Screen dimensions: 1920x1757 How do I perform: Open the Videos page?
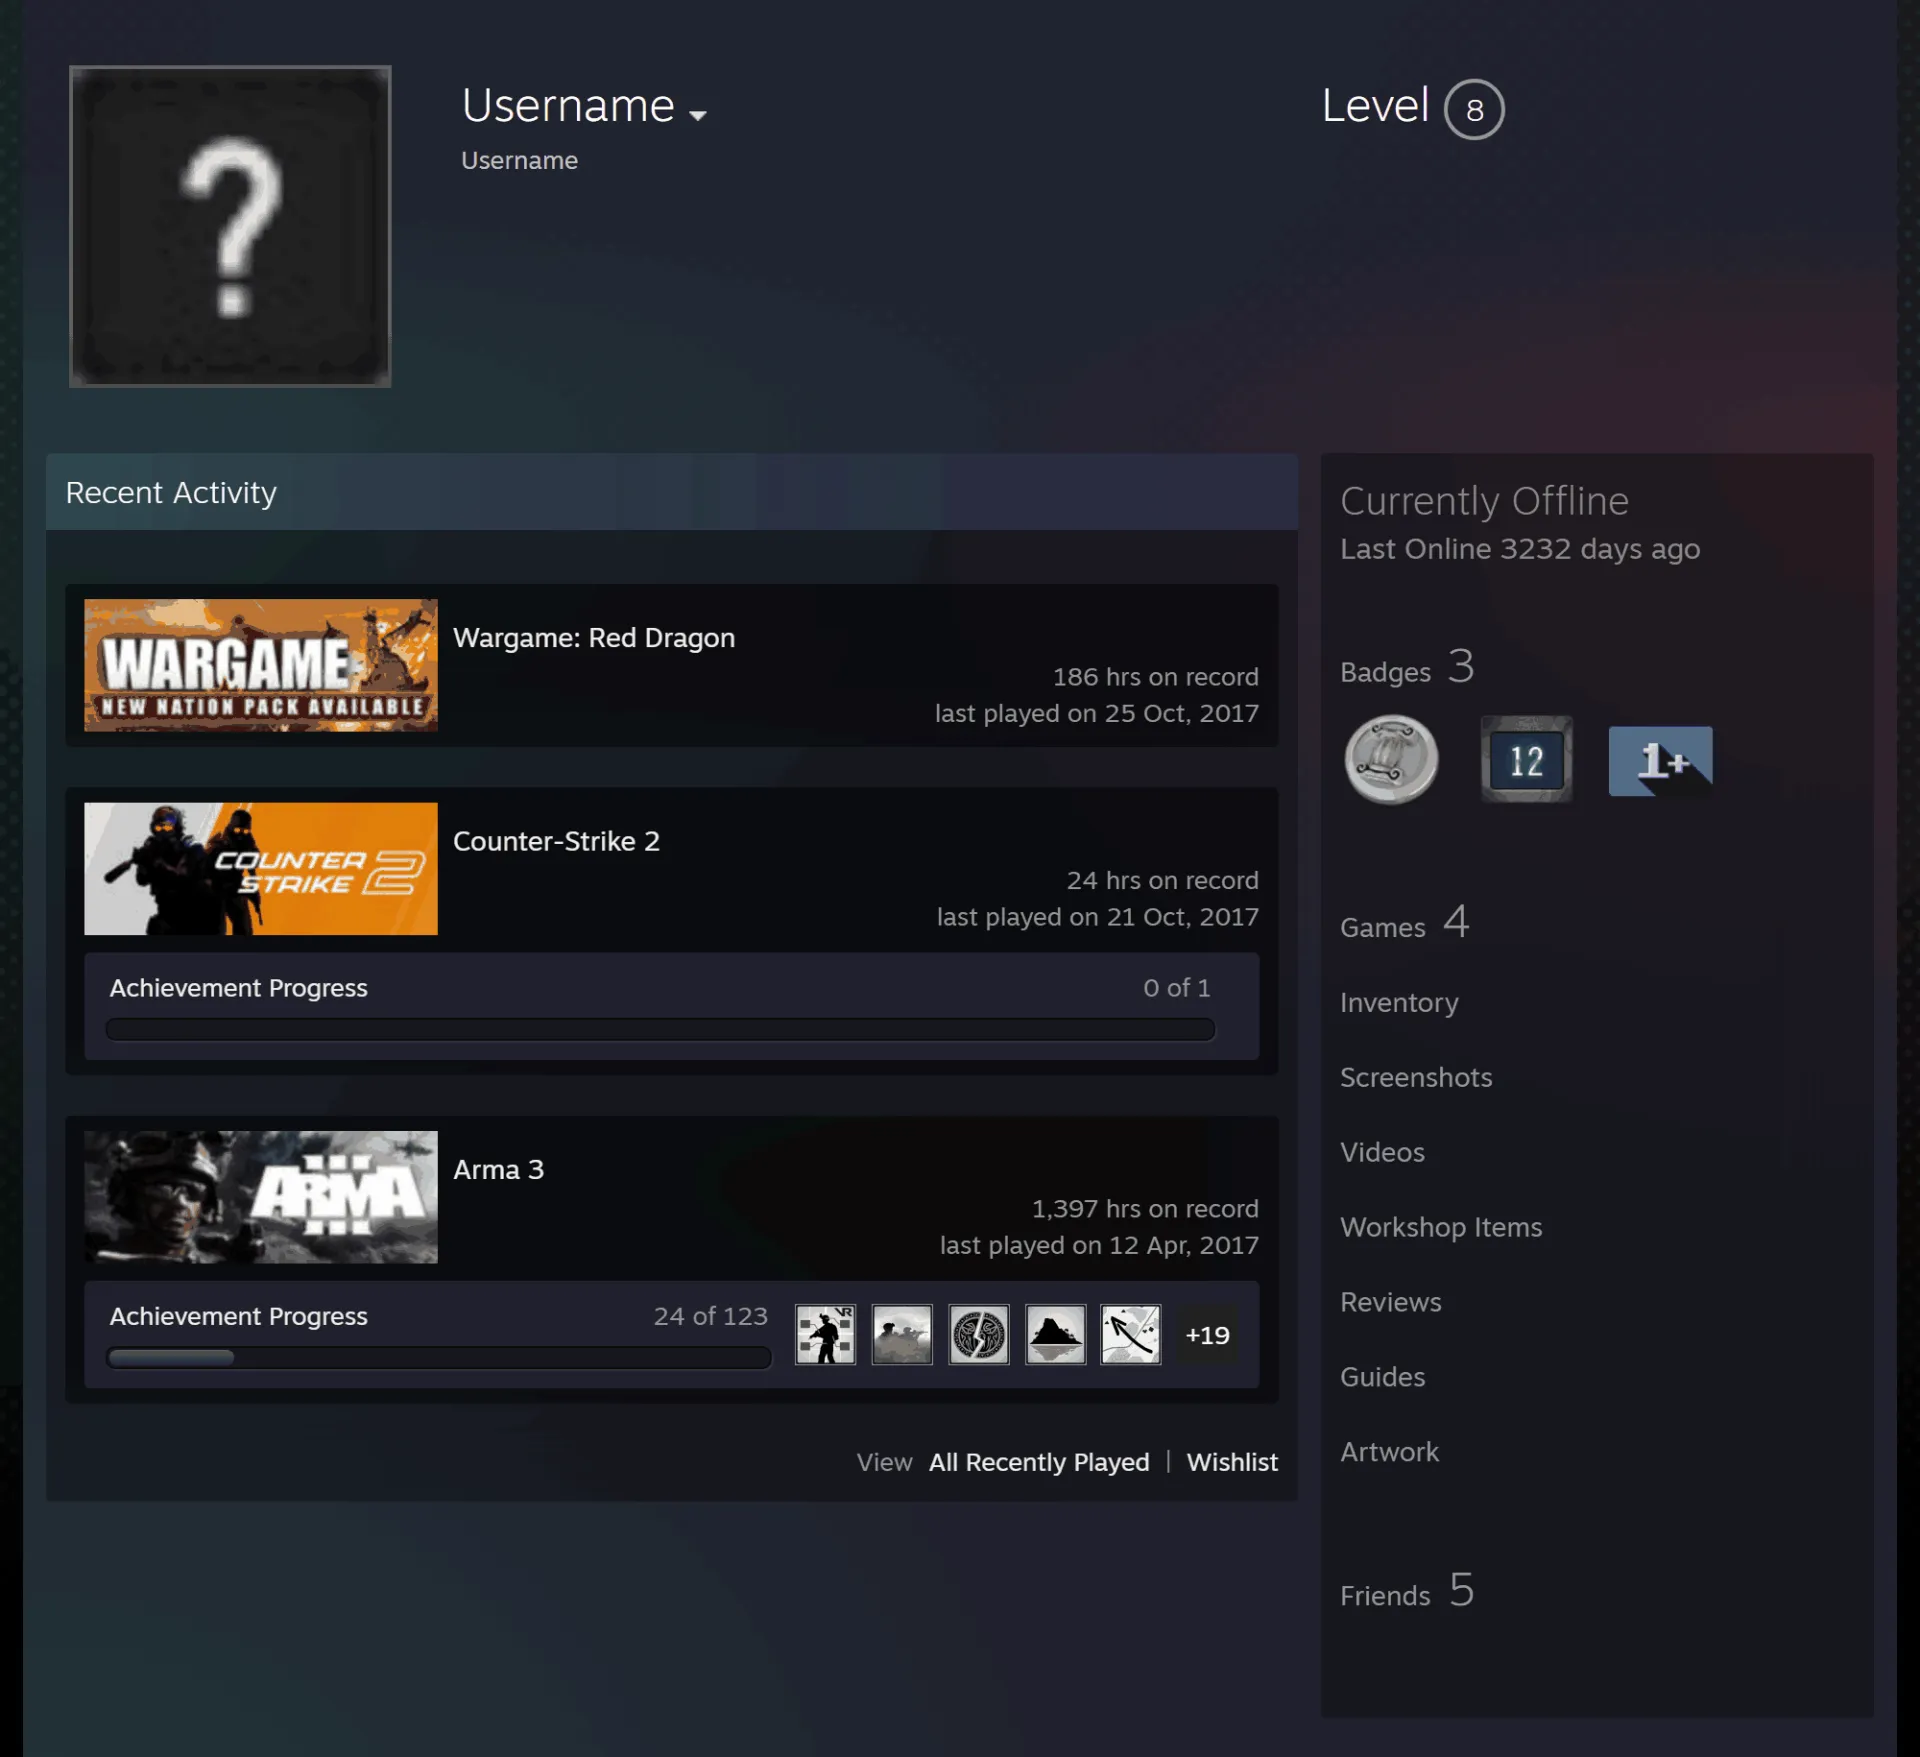point(1382,1152)
